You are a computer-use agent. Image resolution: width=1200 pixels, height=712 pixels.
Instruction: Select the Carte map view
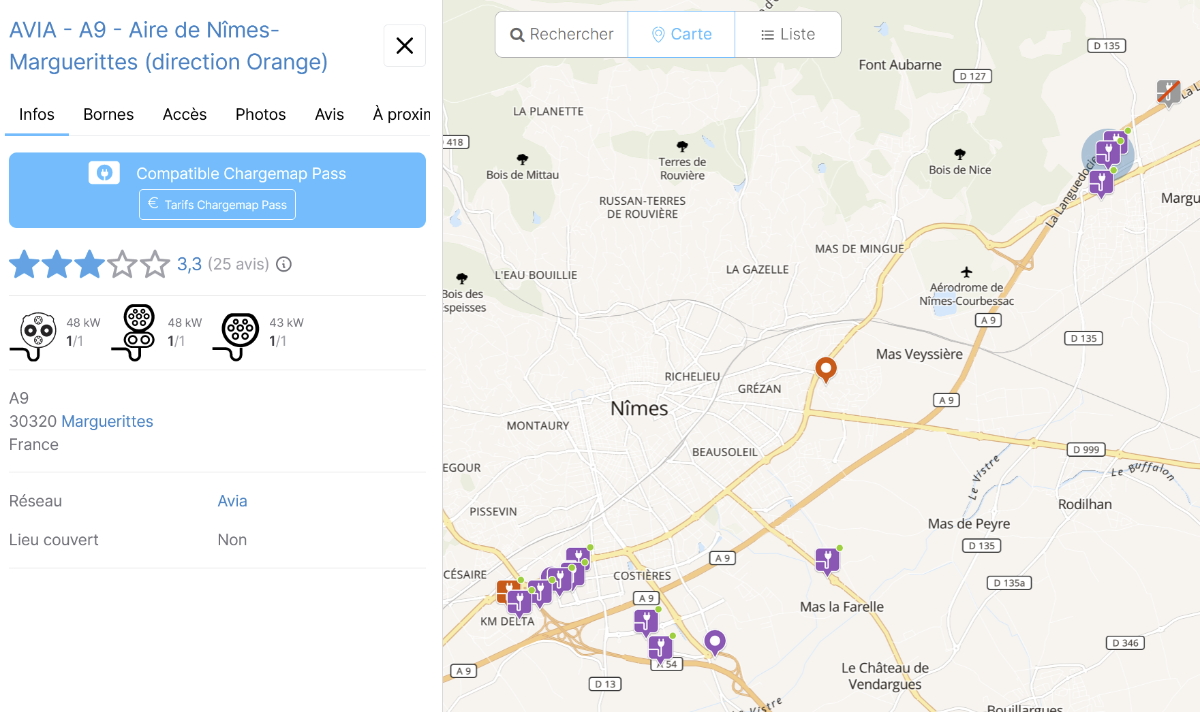coord(681,34)
